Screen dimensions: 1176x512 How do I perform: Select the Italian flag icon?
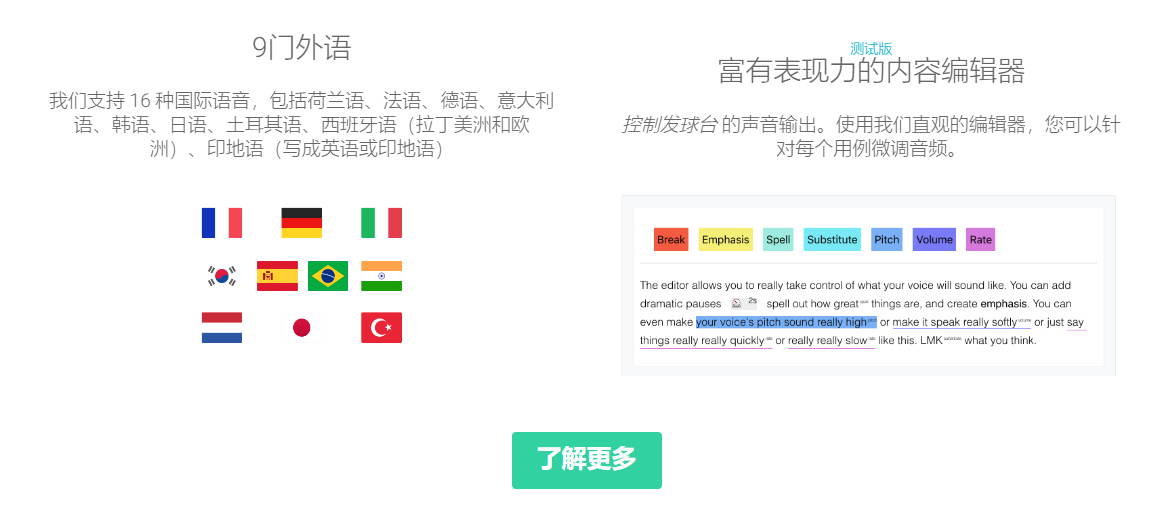click(381, 223)
